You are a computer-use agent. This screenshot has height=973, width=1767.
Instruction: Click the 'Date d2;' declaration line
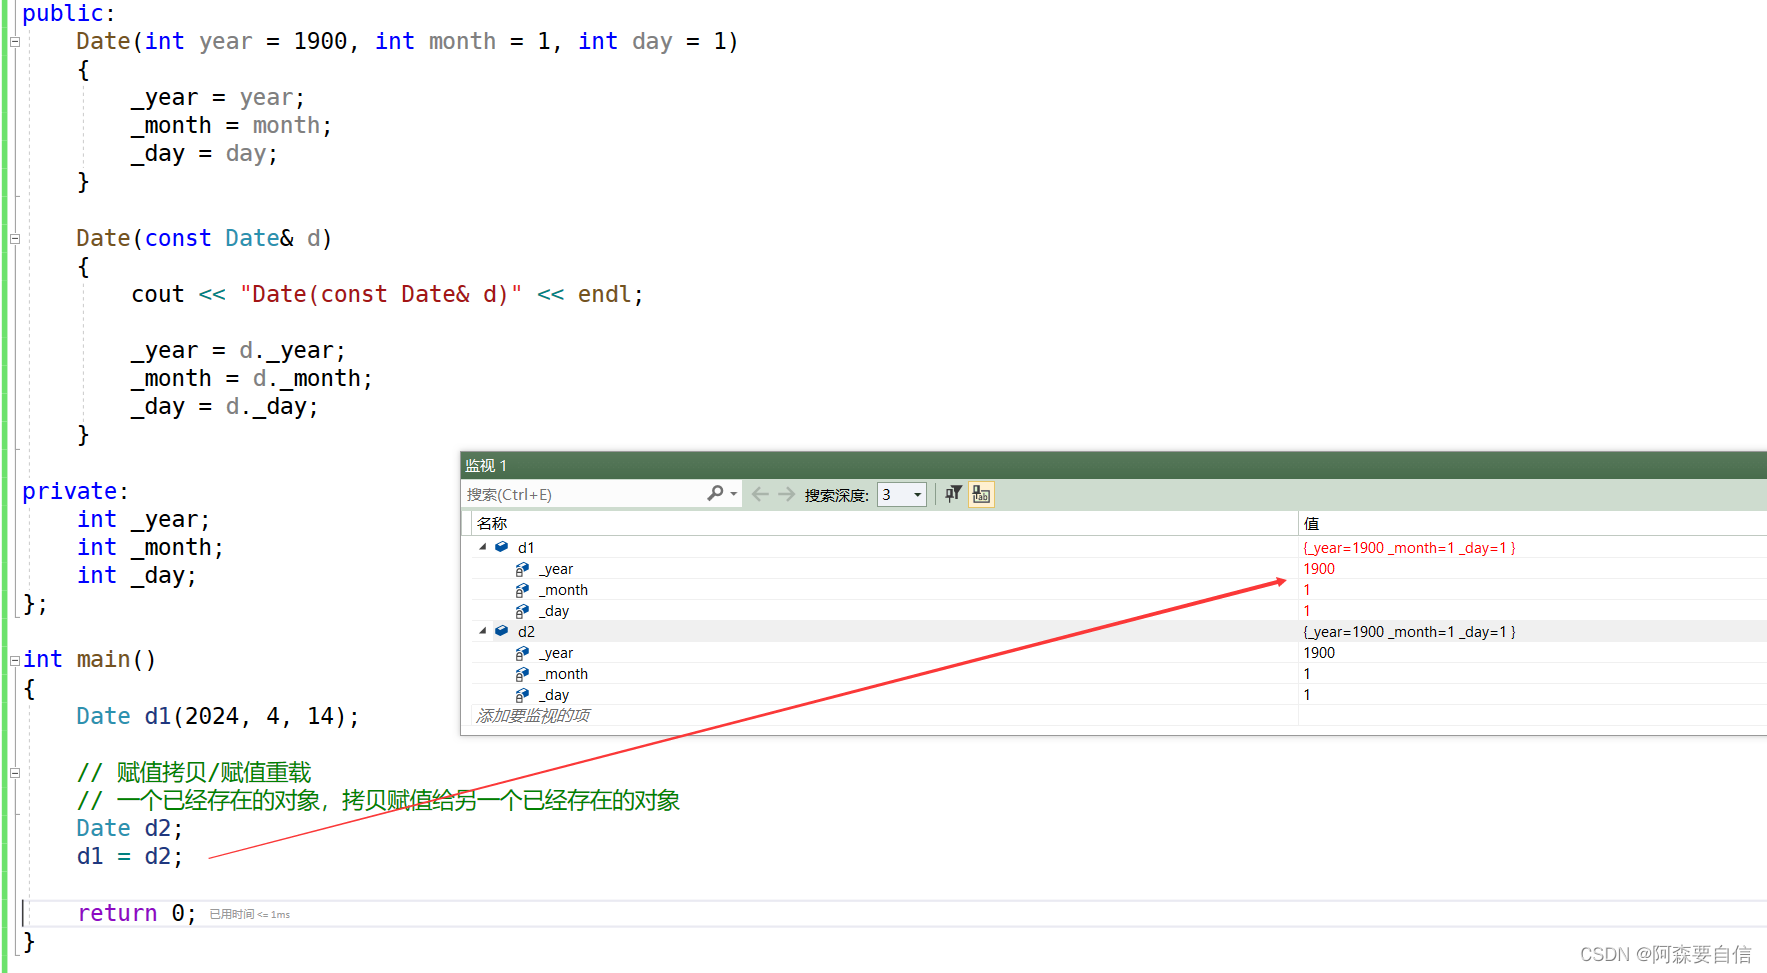coord(130,828)
